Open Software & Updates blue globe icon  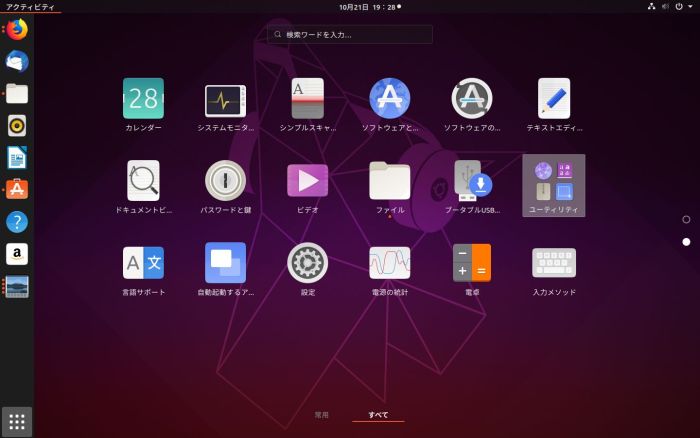pyautogui.click(x=390, y=98)
